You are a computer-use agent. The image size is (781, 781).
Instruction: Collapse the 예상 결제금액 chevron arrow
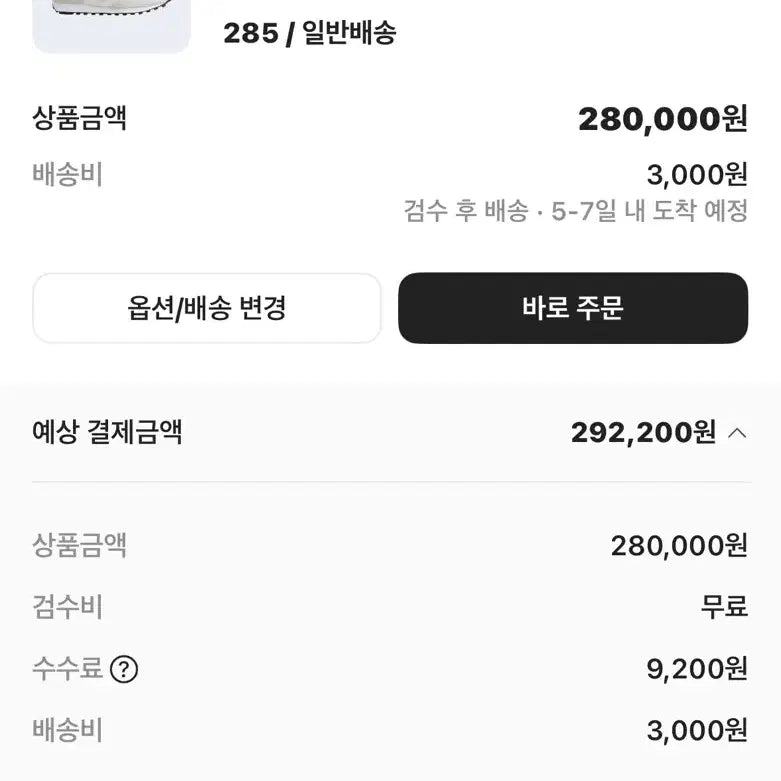point(737,433)
